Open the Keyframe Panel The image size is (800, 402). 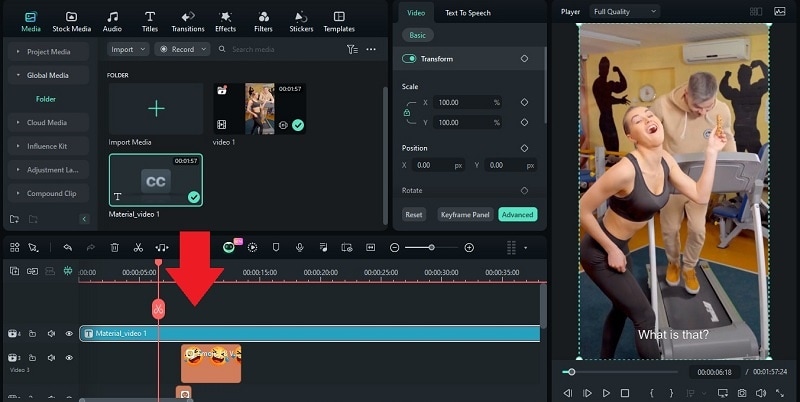click(465, 214)
